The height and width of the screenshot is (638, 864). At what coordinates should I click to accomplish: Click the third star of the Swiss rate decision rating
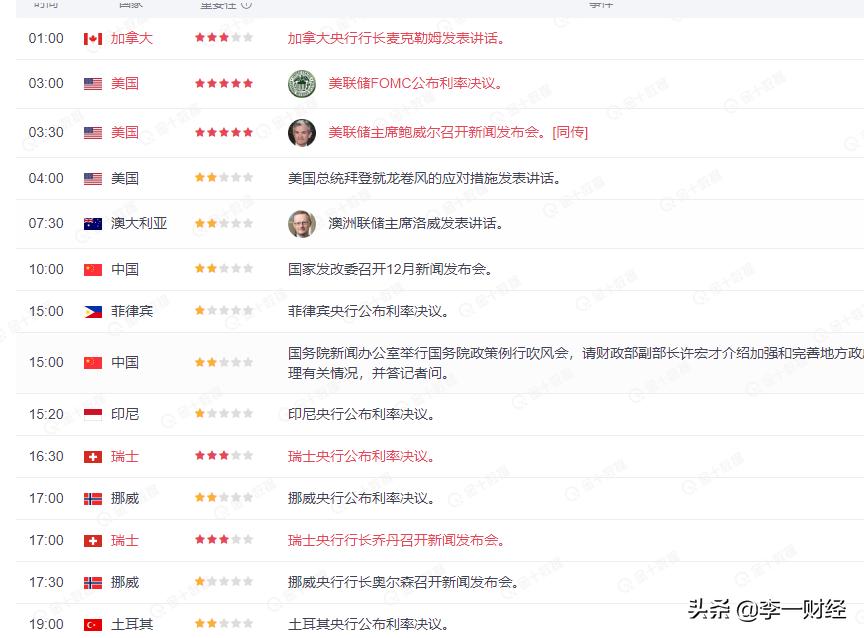[224, 456]
